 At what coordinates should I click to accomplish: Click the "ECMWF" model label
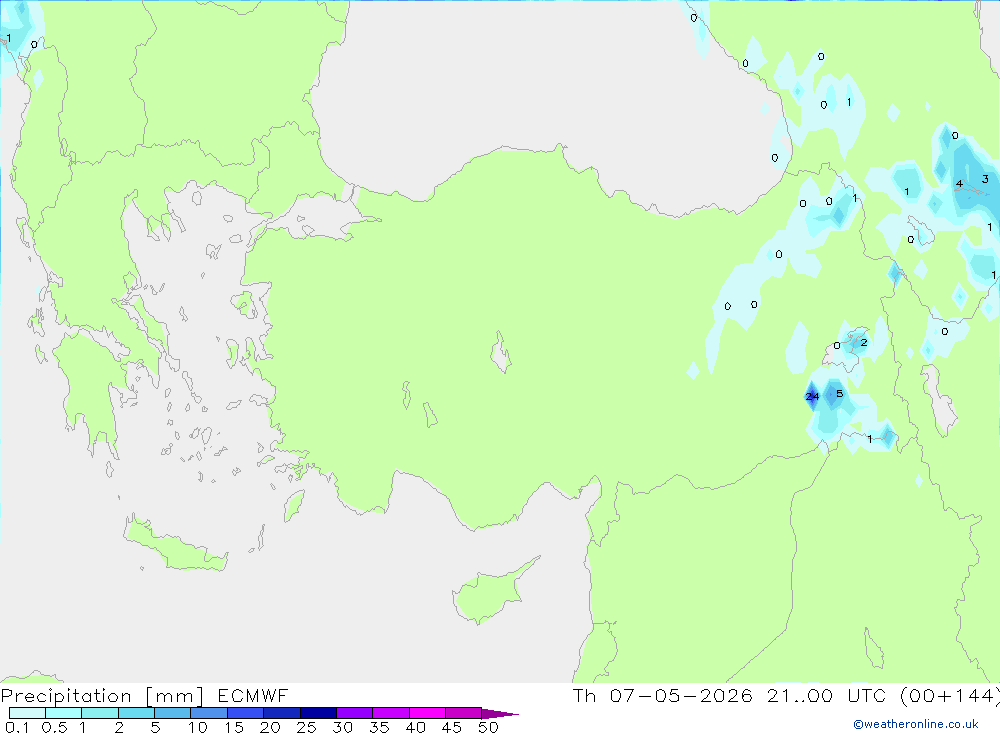tap(253, 695)
